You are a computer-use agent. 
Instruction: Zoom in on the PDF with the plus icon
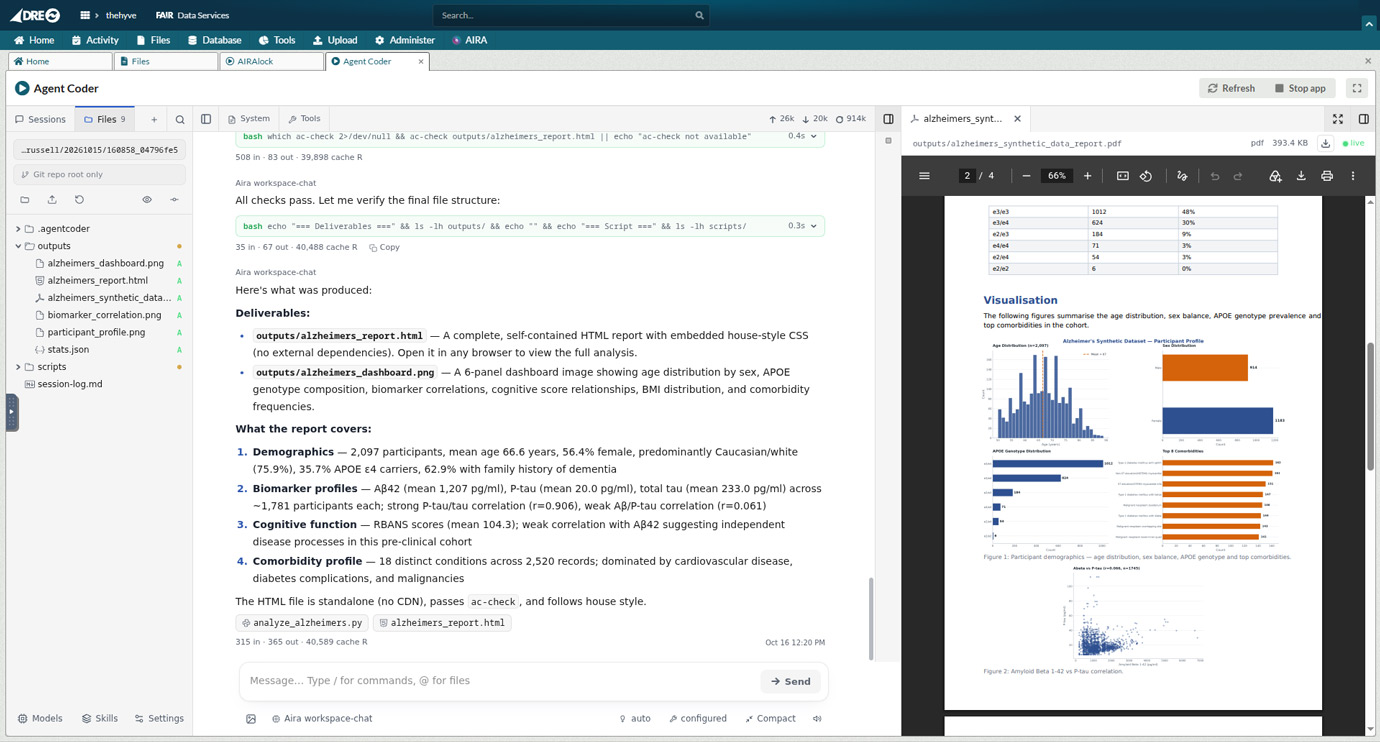click(1088, 176)
